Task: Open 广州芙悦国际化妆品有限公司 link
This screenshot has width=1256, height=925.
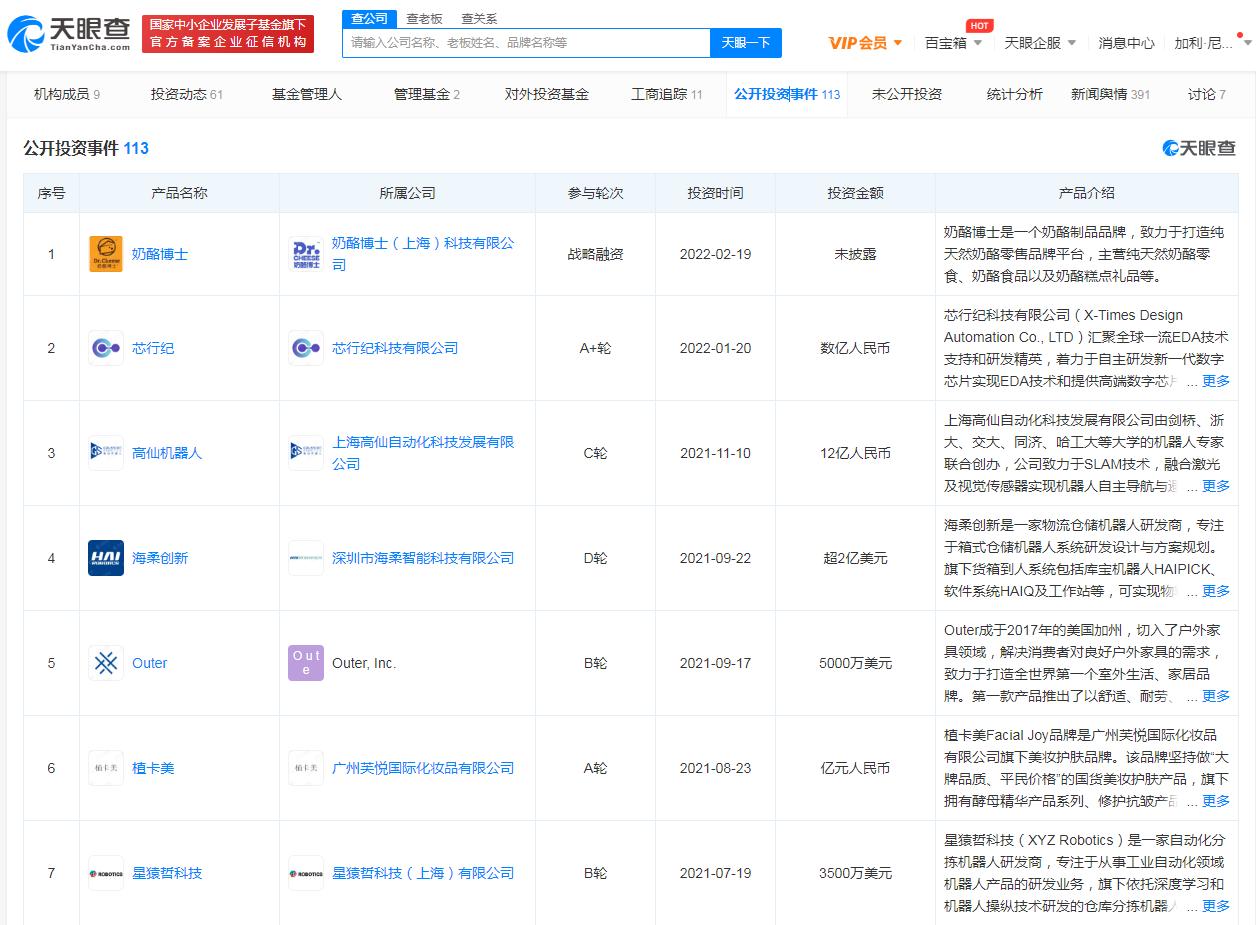Action: (x=423, y=768)
